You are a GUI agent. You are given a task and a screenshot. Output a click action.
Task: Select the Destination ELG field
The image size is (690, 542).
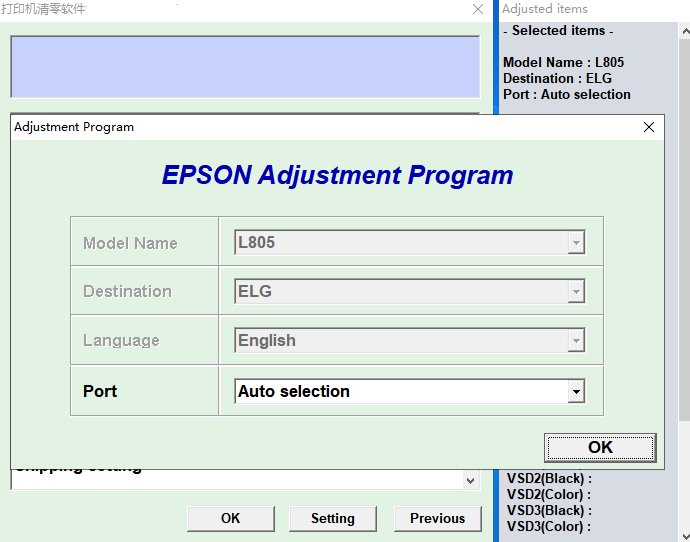click(x=410, y=291)
